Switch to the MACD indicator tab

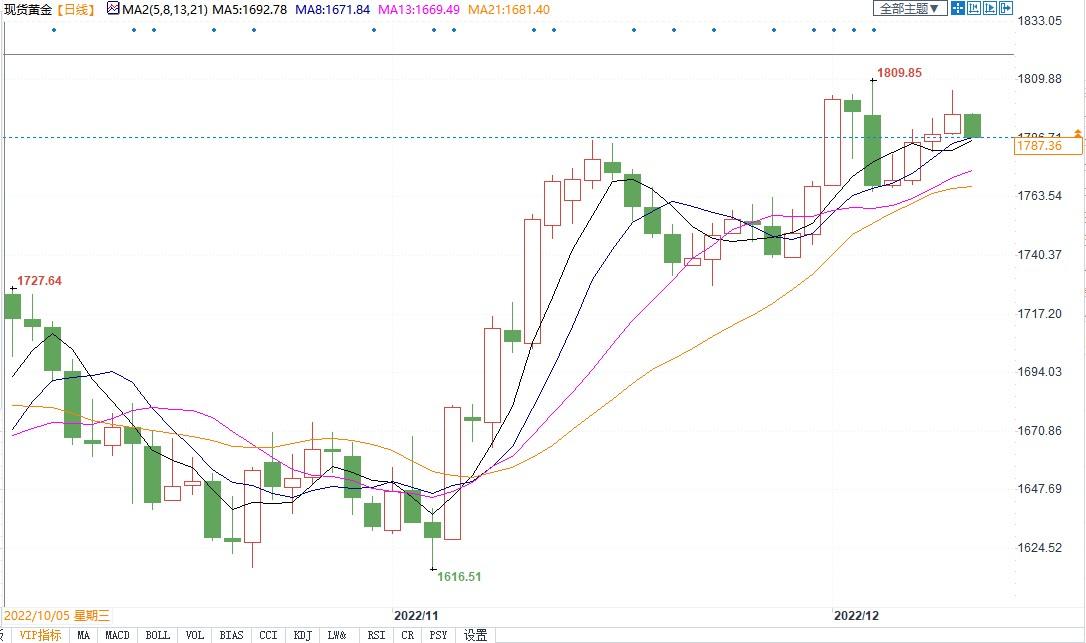point(118,635)
